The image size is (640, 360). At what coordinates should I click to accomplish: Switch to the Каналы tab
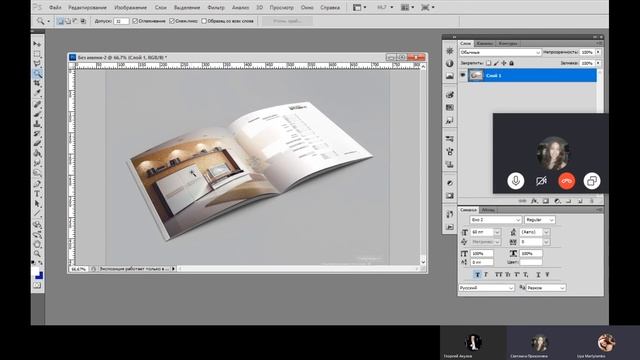[484, 43]
